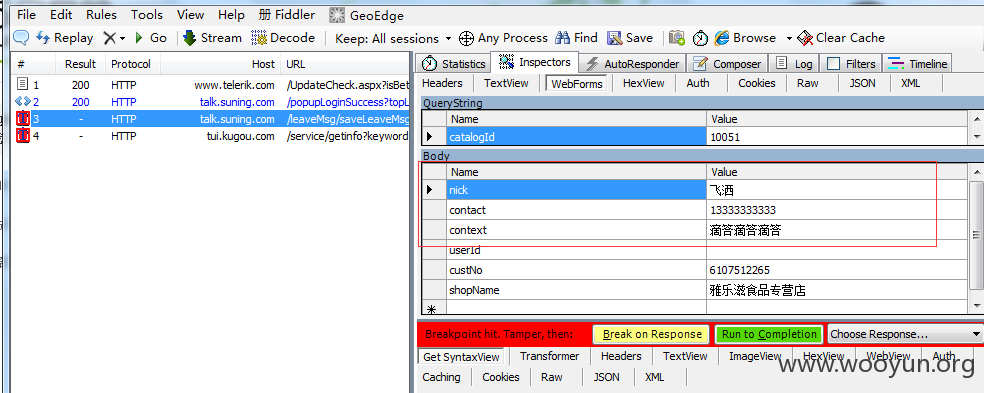Image resolution: width=984 pixels, height=393 pixels.
Task: Click the Body grid vertical scrollbar thumb
Action: click(x=976, y=234)
